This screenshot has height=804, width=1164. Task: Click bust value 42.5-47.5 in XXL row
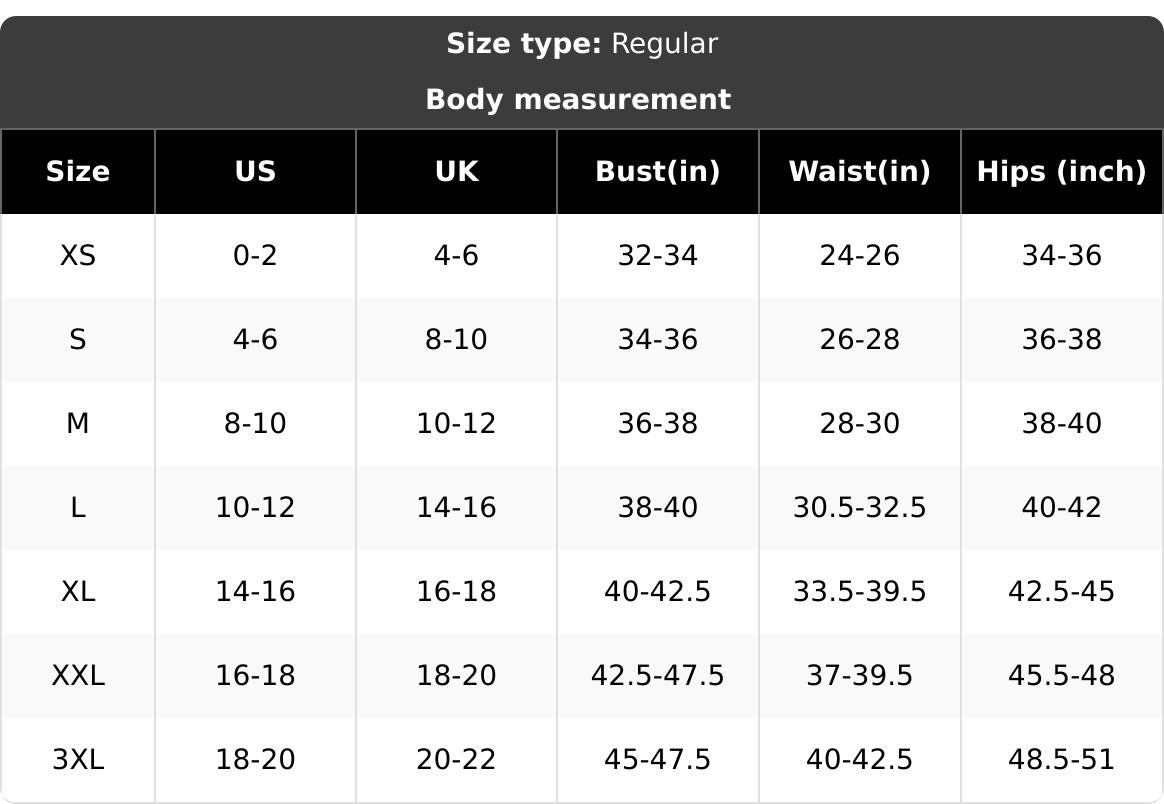658,676
